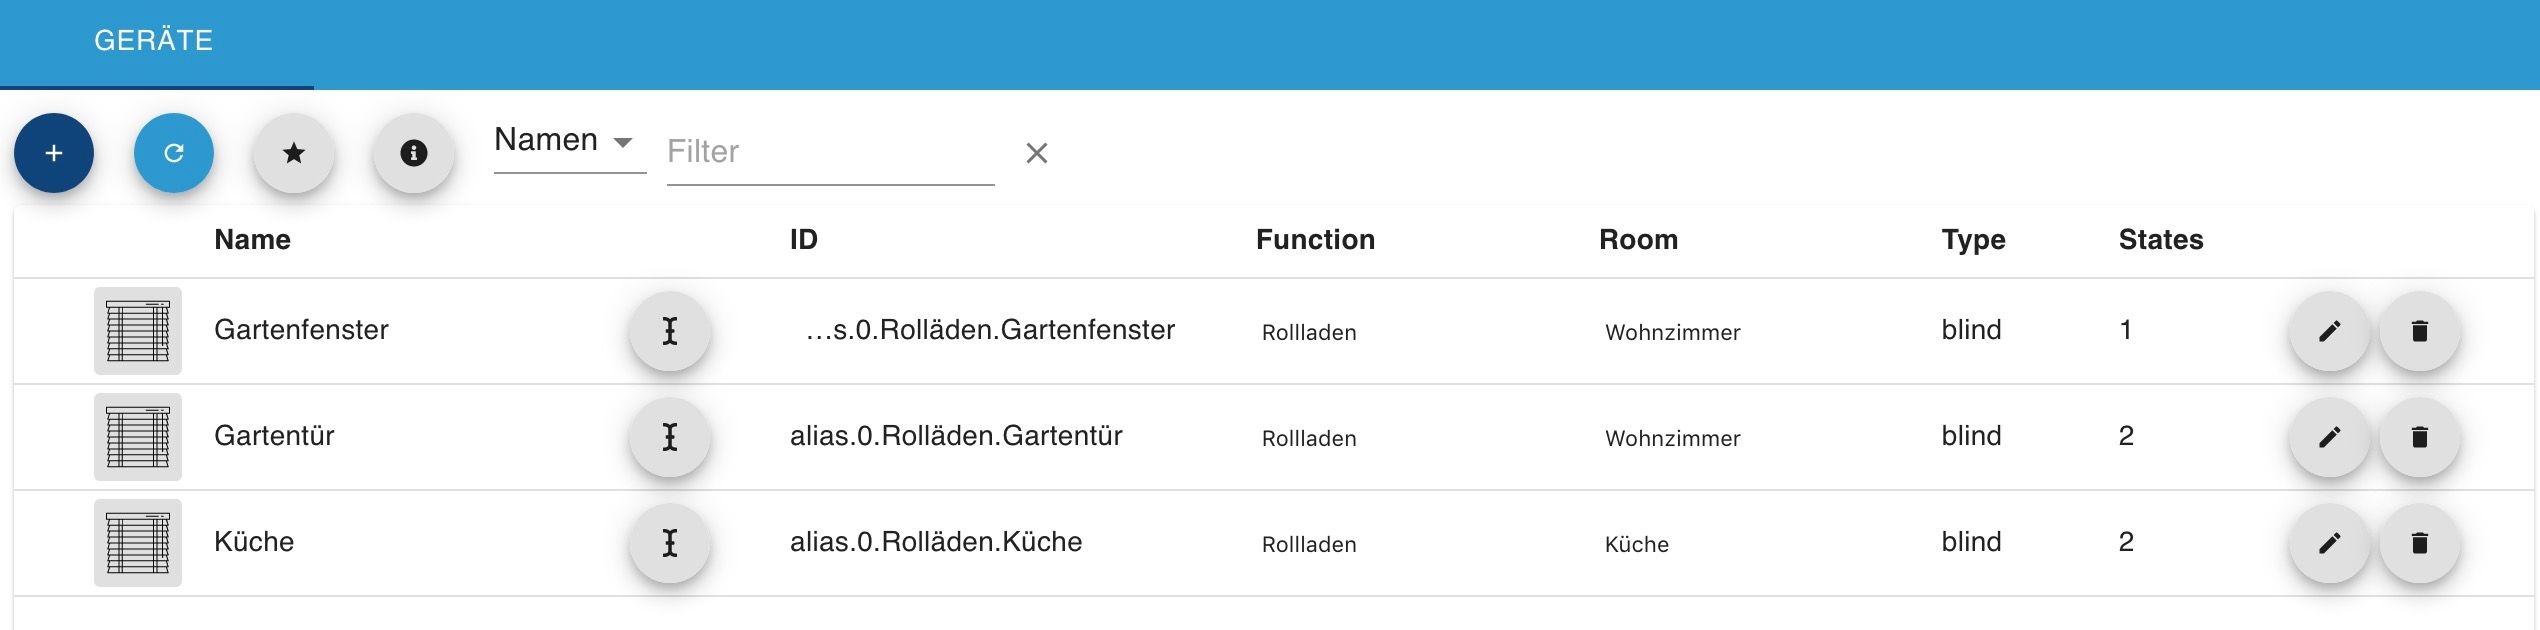
Task: Click into the Filter text field
Action: pos(830,152)
